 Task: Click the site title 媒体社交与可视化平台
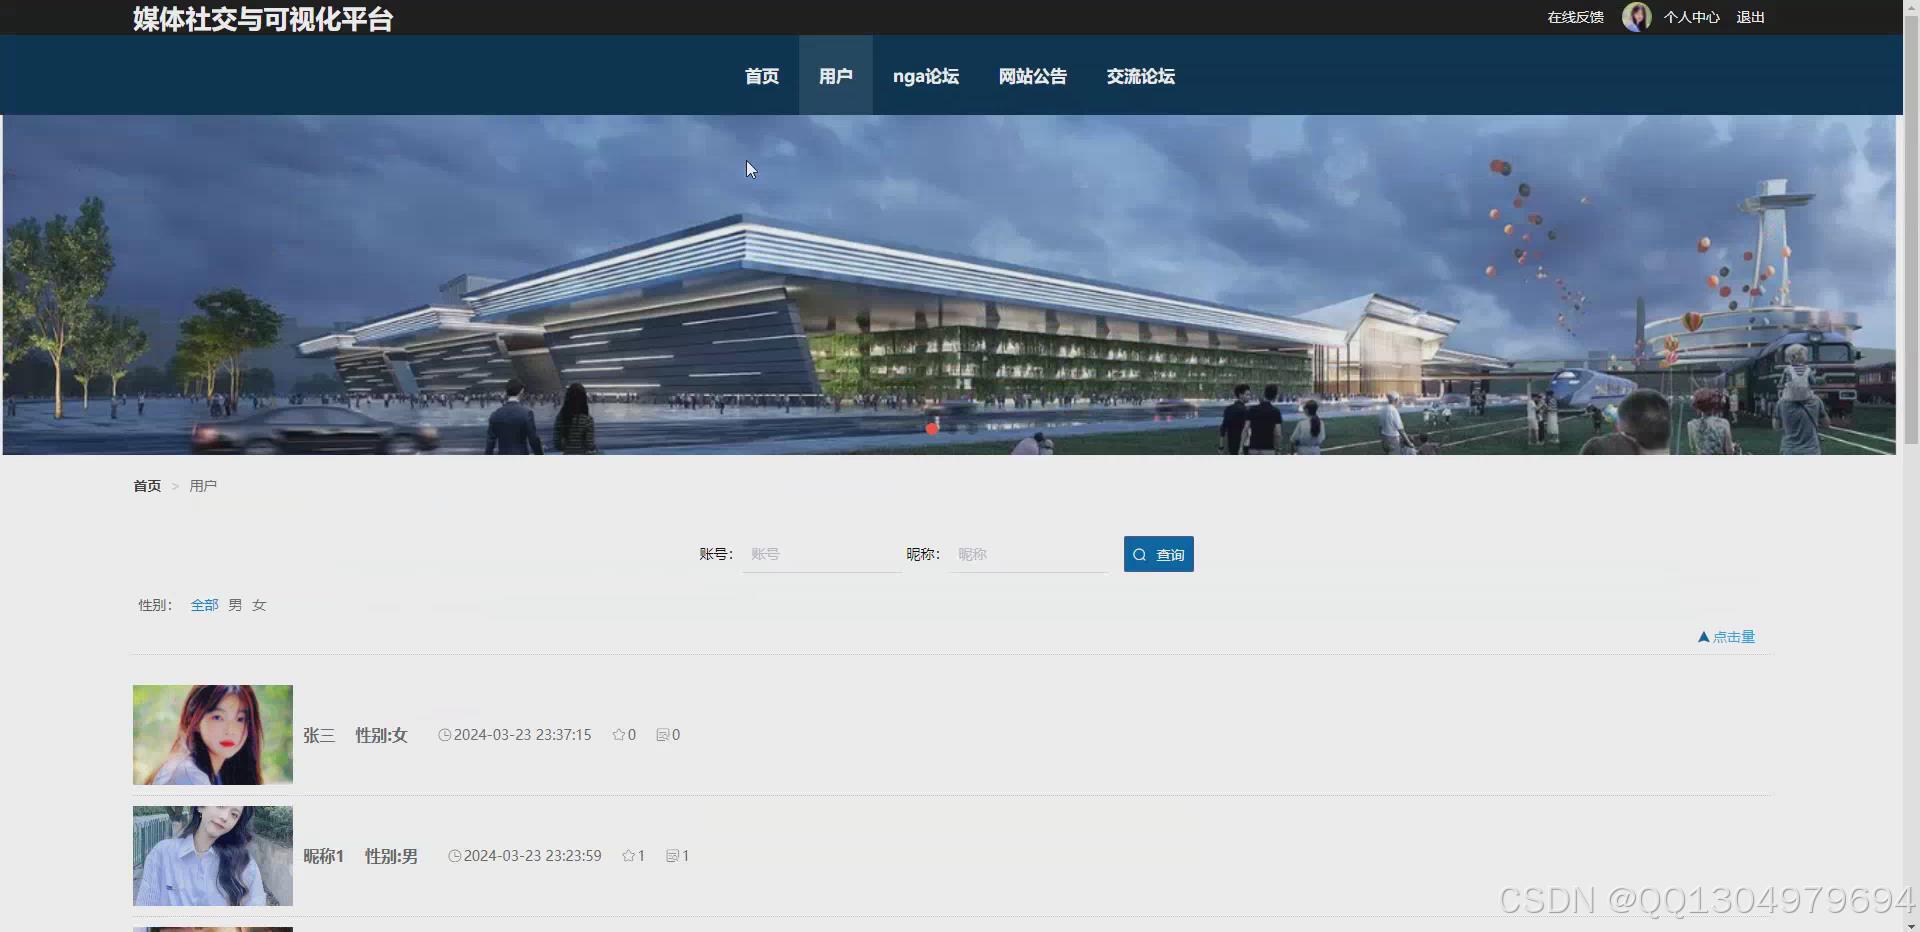(263, 19)
